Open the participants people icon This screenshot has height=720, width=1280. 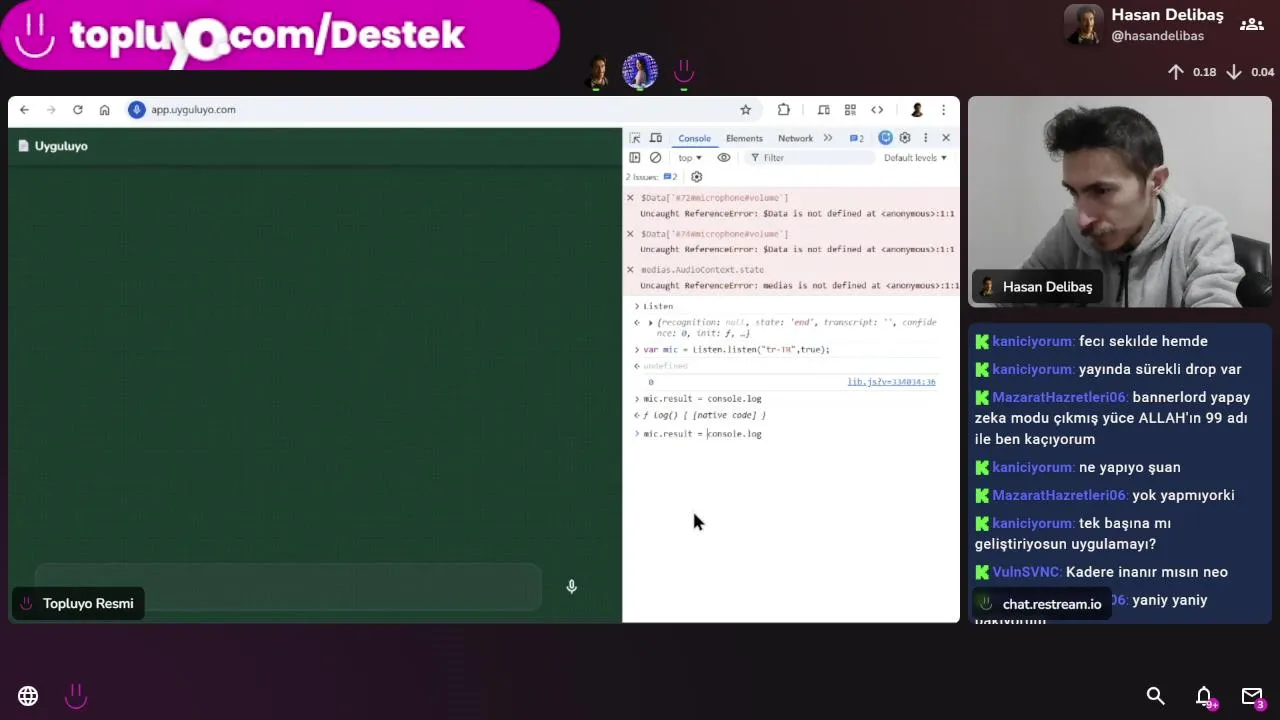point(1251,25)
